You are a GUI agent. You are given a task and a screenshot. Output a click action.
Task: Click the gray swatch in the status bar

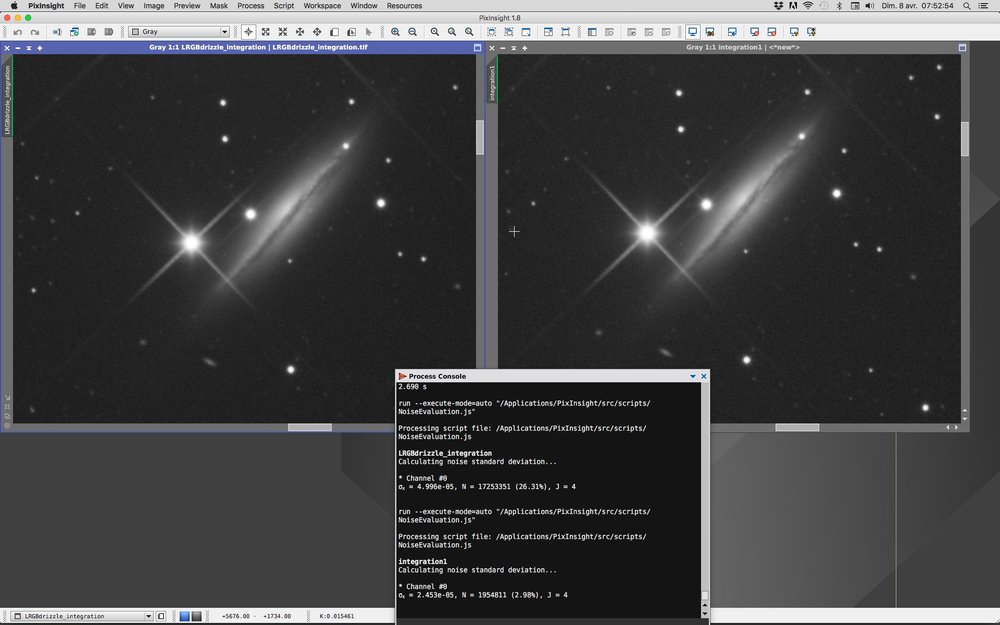click(196, 616)
